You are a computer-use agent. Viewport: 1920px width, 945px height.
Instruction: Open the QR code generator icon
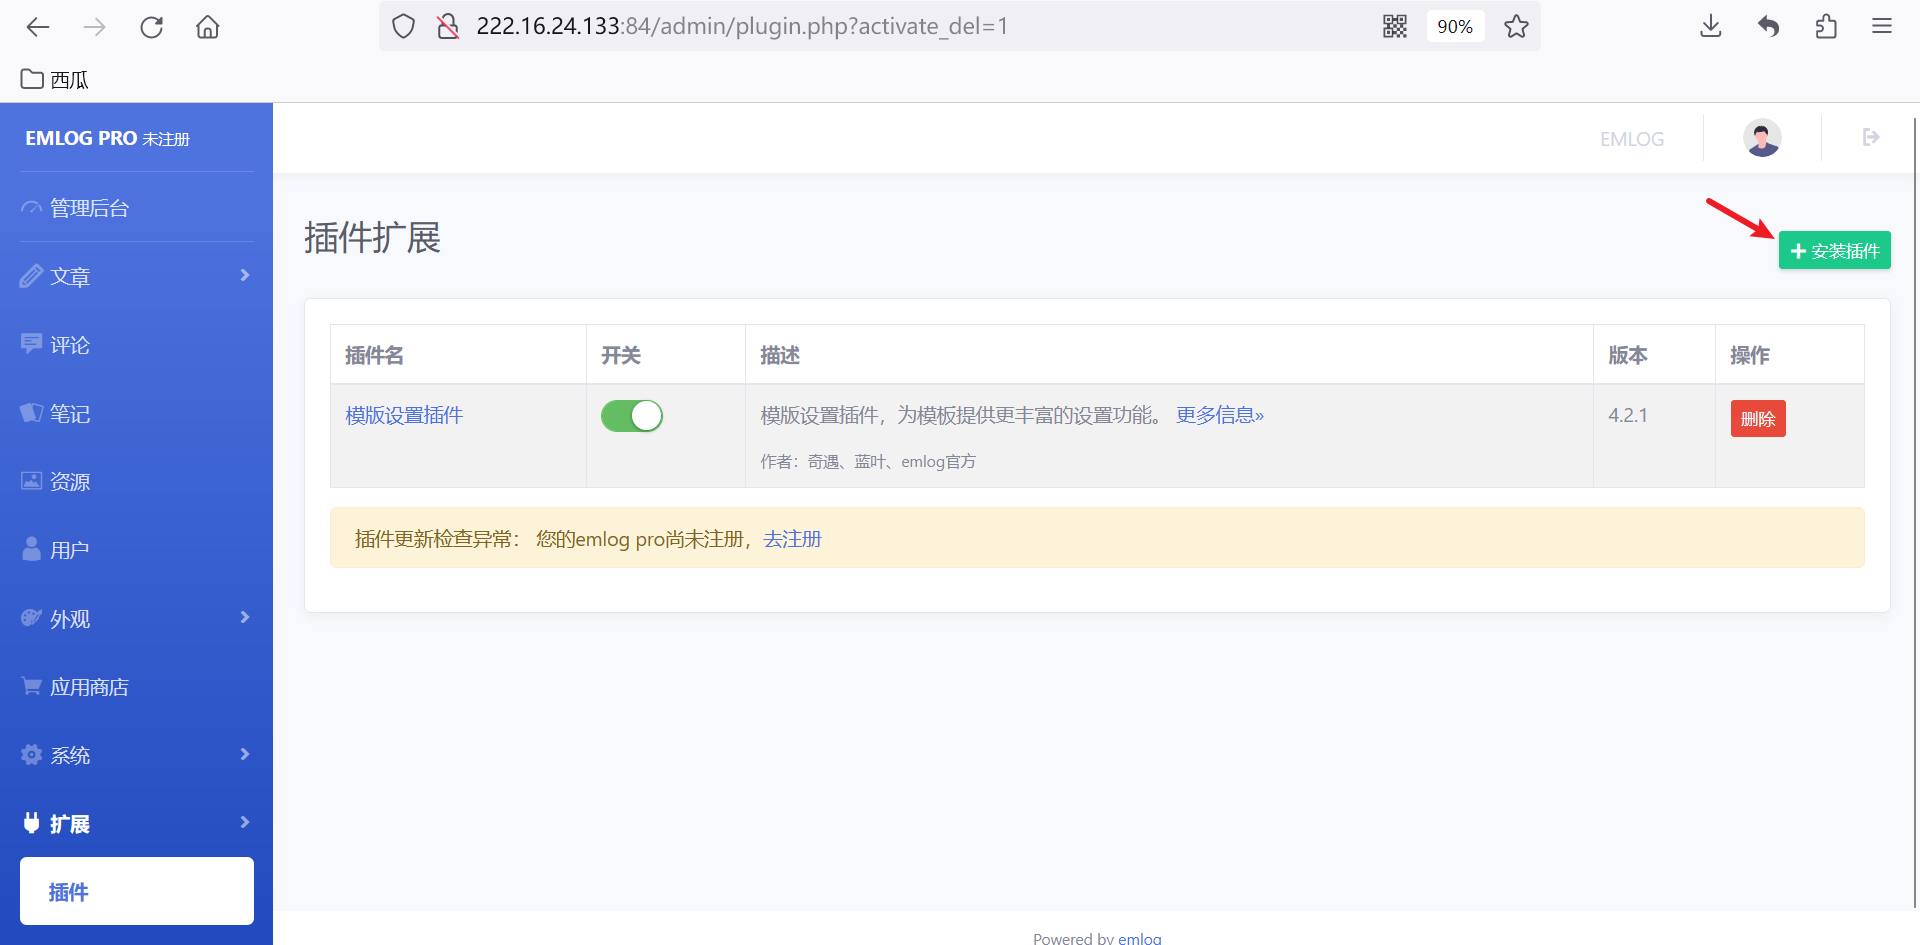(1395, 26)
